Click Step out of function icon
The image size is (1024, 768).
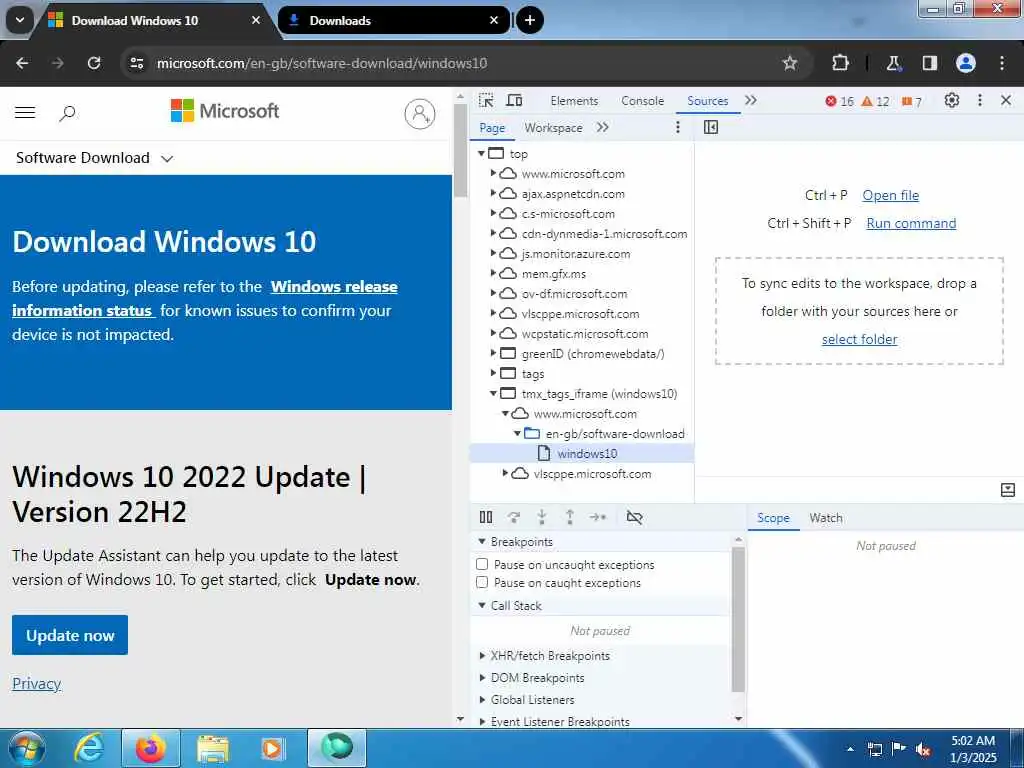(x=569, y=517)
